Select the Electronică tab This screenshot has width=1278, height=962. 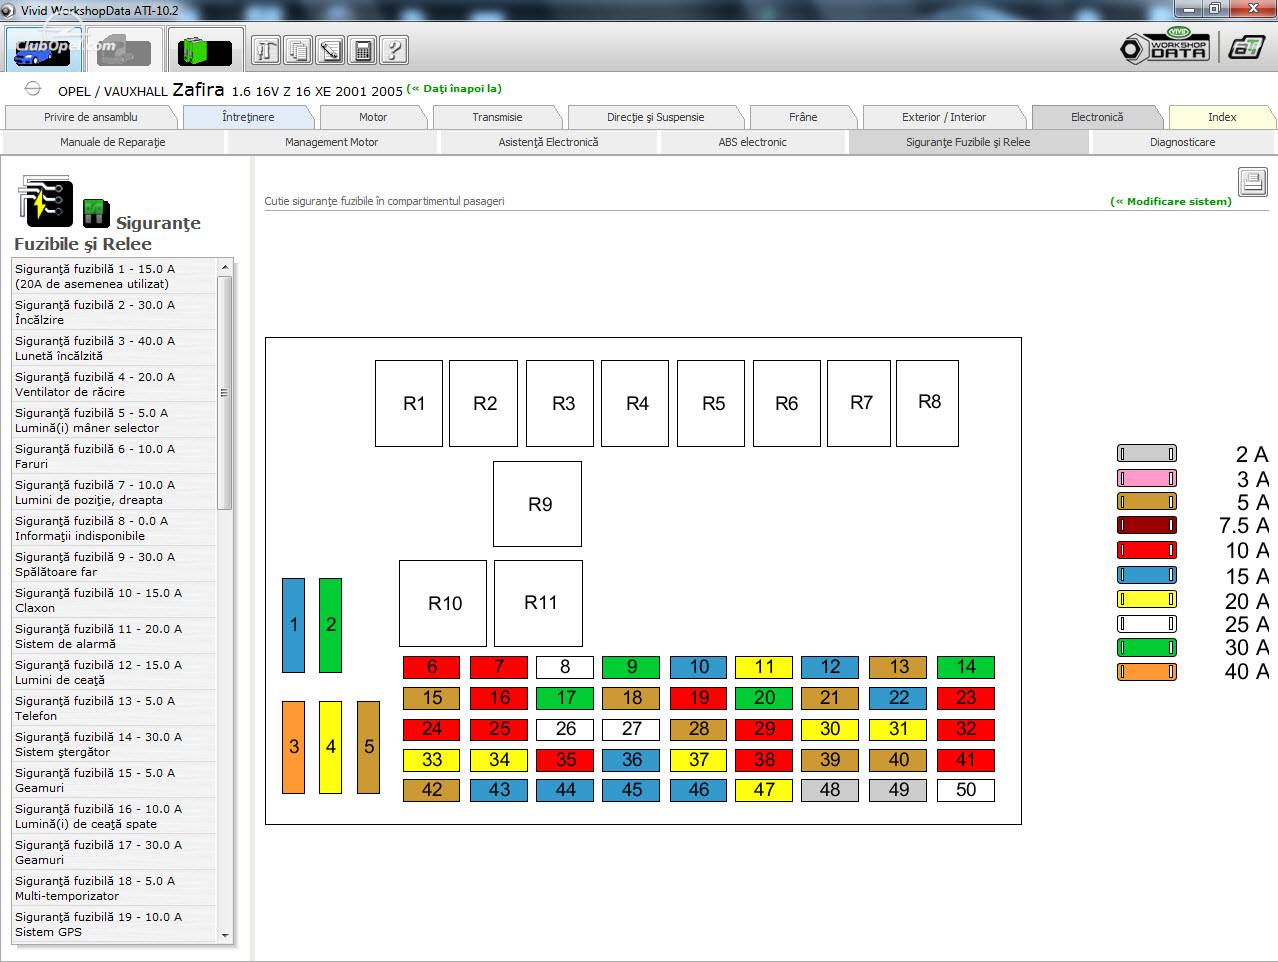point(1097,117)
